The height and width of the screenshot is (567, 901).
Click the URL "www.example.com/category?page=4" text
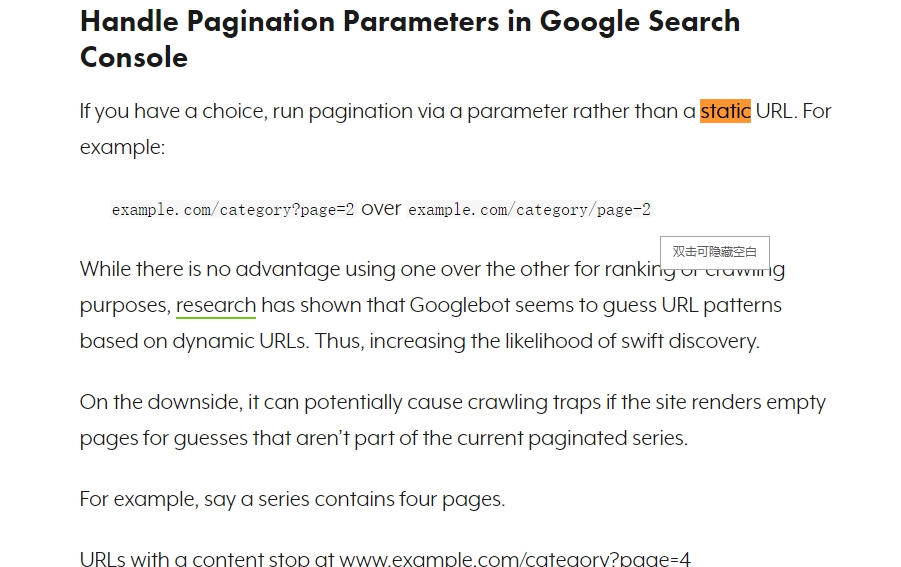515,558
